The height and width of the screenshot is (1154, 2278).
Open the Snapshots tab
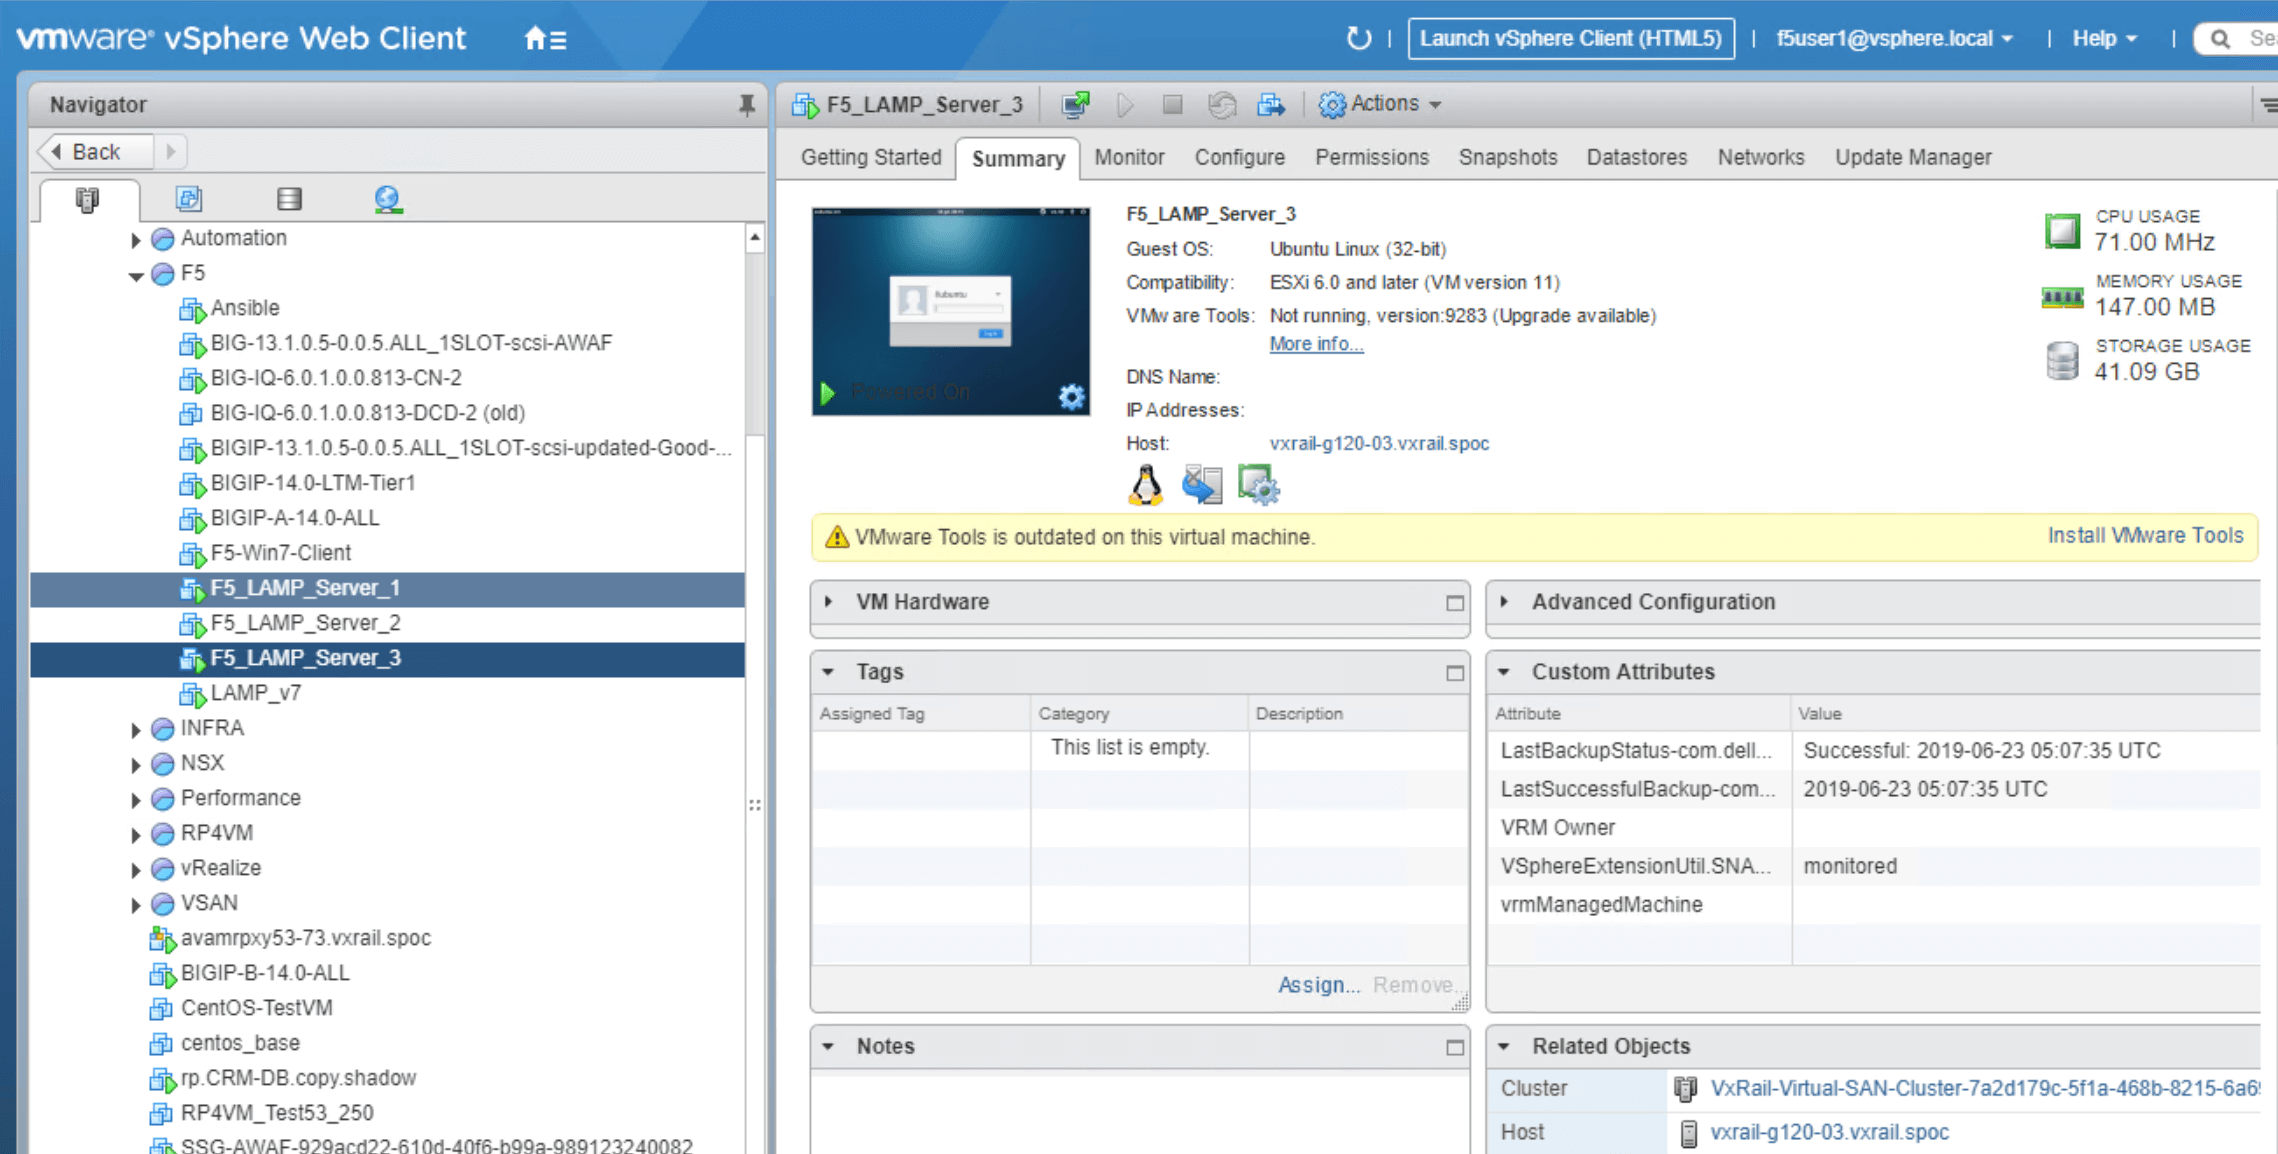[x=1507, y=157]
